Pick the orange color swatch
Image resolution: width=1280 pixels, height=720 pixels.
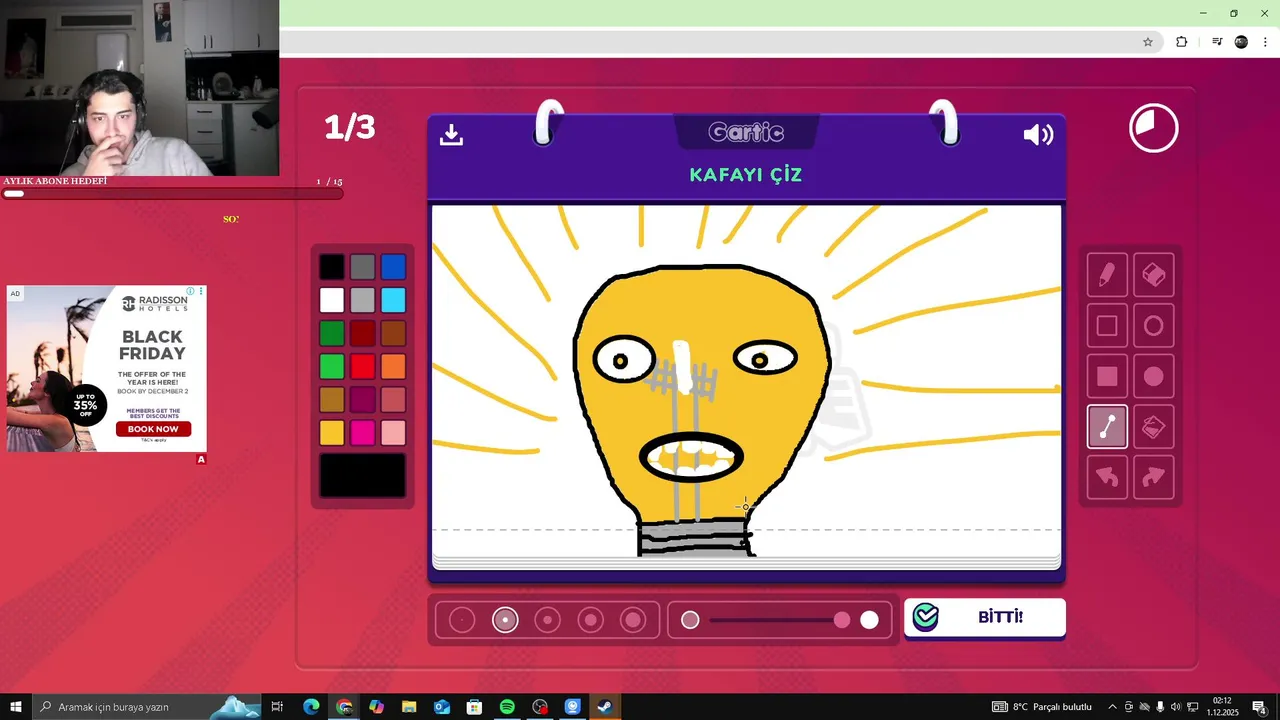coord(393,366)
